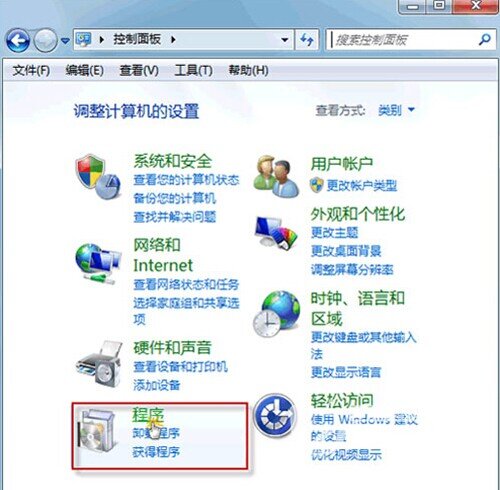The width and height of the screenshot is (500, 490).
Task: Open the User Accounts people icon
Action: point(275,177)
